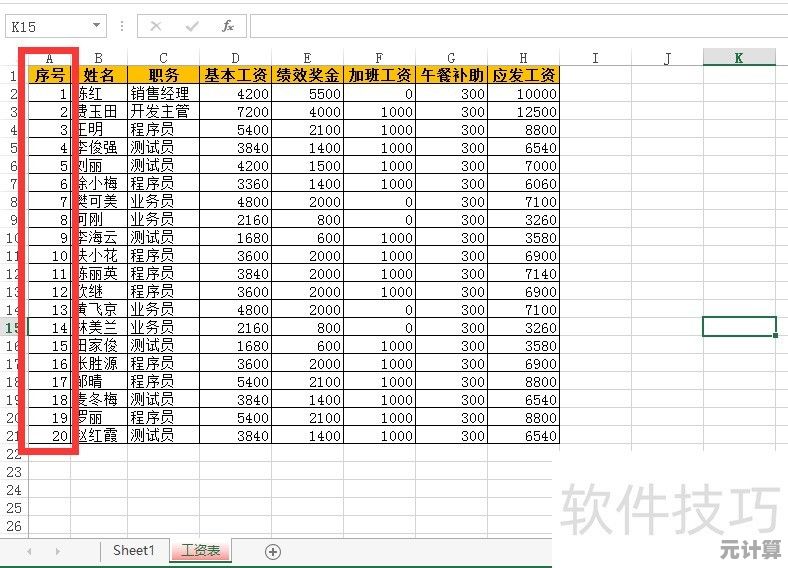The width and height of the screenshot is (788, 568).
Task: Select the 工资表 sheet tab
Action: [201, 551]
